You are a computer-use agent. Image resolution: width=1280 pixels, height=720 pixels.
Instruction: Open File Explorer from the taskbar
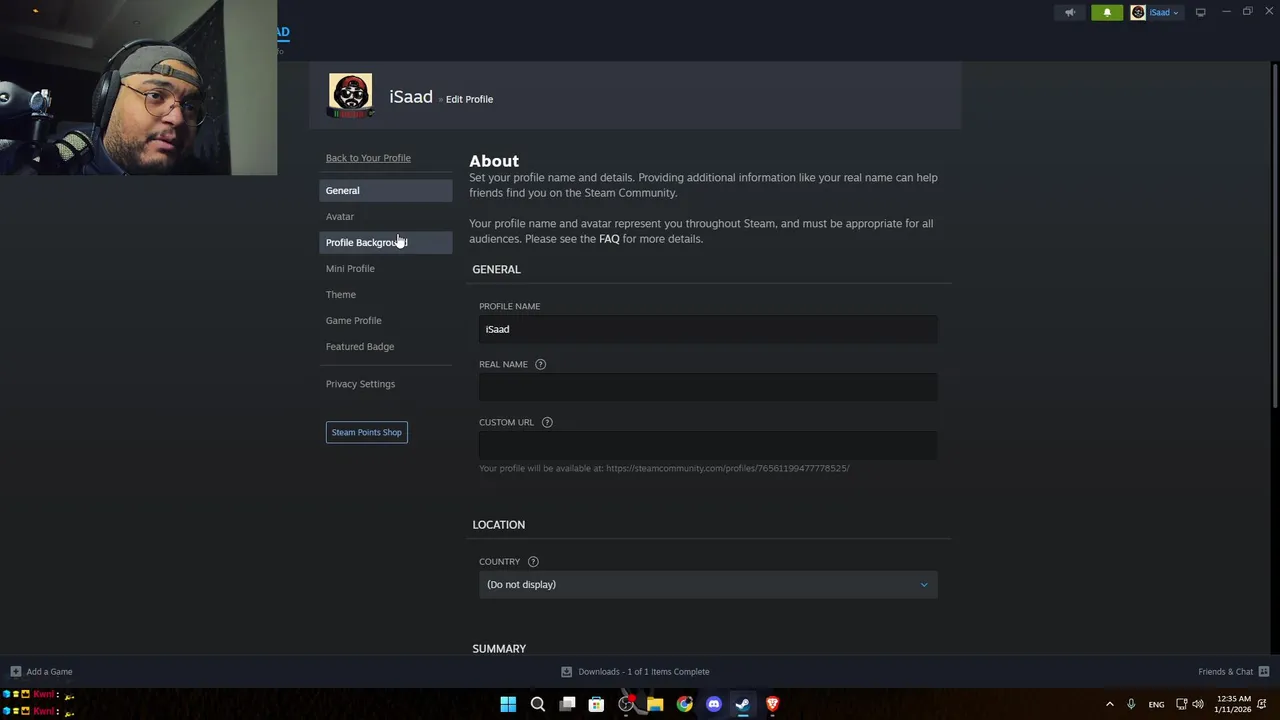[655, 704]
